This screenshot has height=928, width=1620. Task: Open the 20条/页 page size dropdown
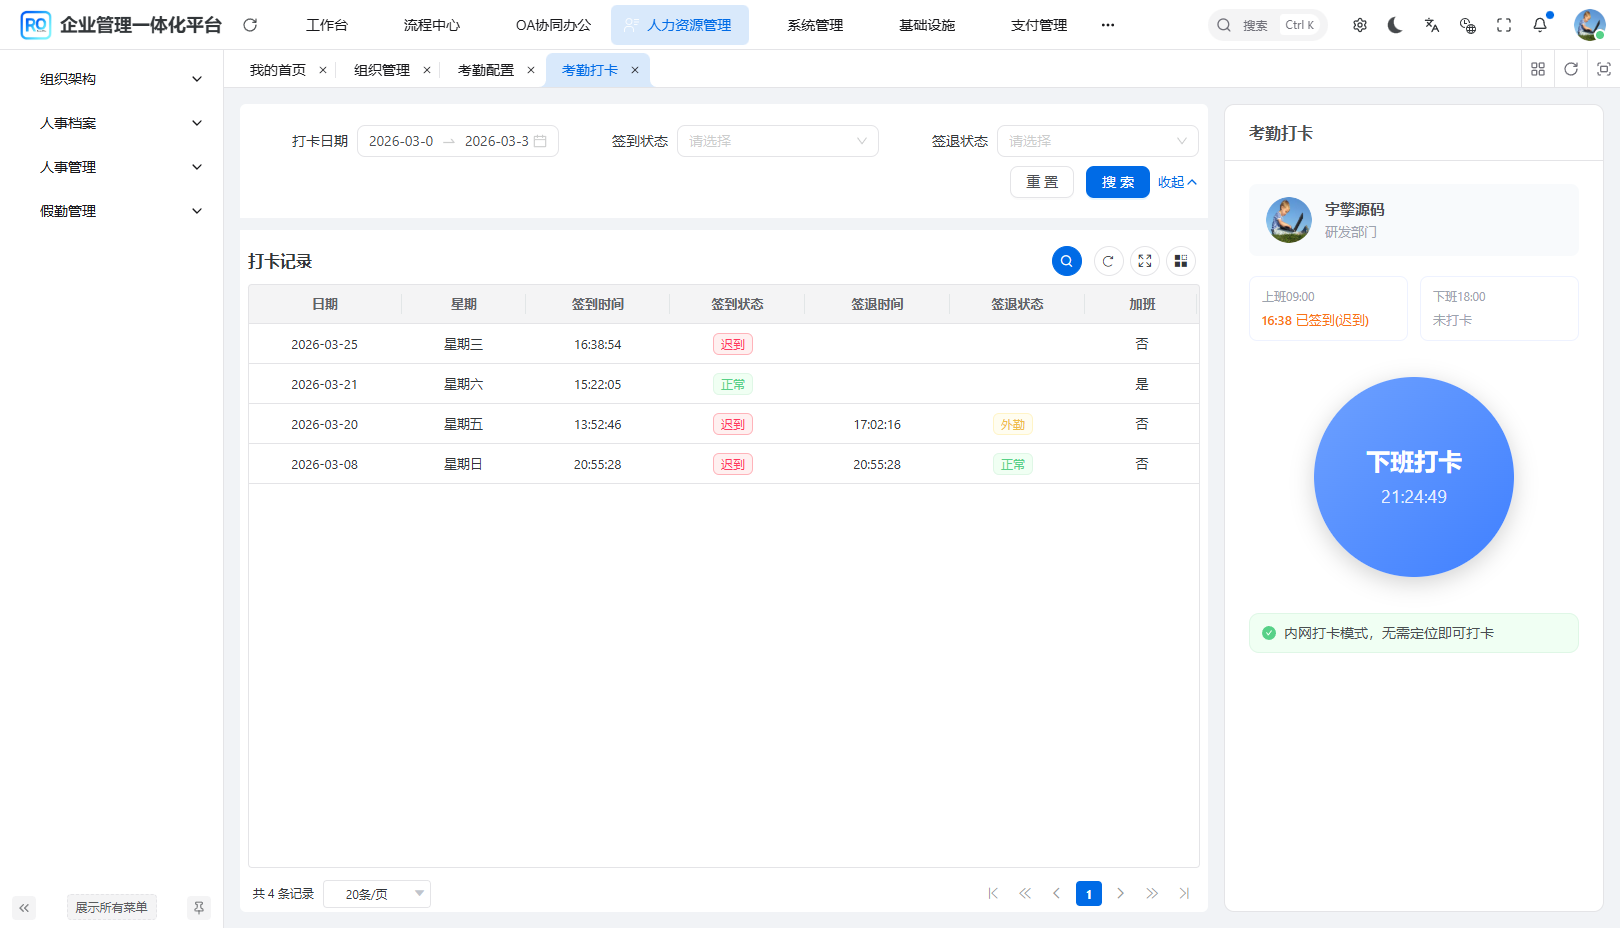(376, 893)
